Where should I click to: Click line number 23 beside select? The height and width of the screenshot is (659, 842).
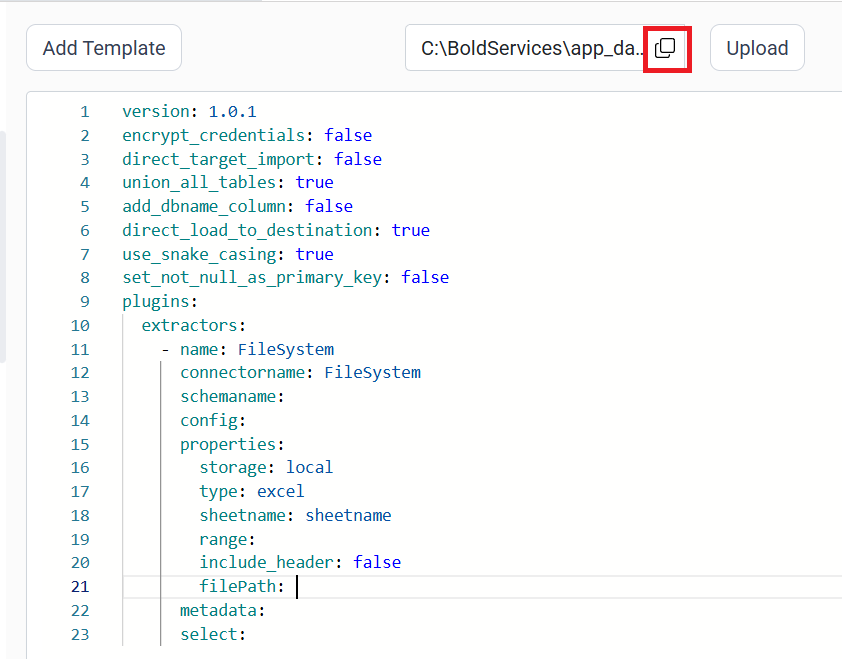(x=81, y=634)
